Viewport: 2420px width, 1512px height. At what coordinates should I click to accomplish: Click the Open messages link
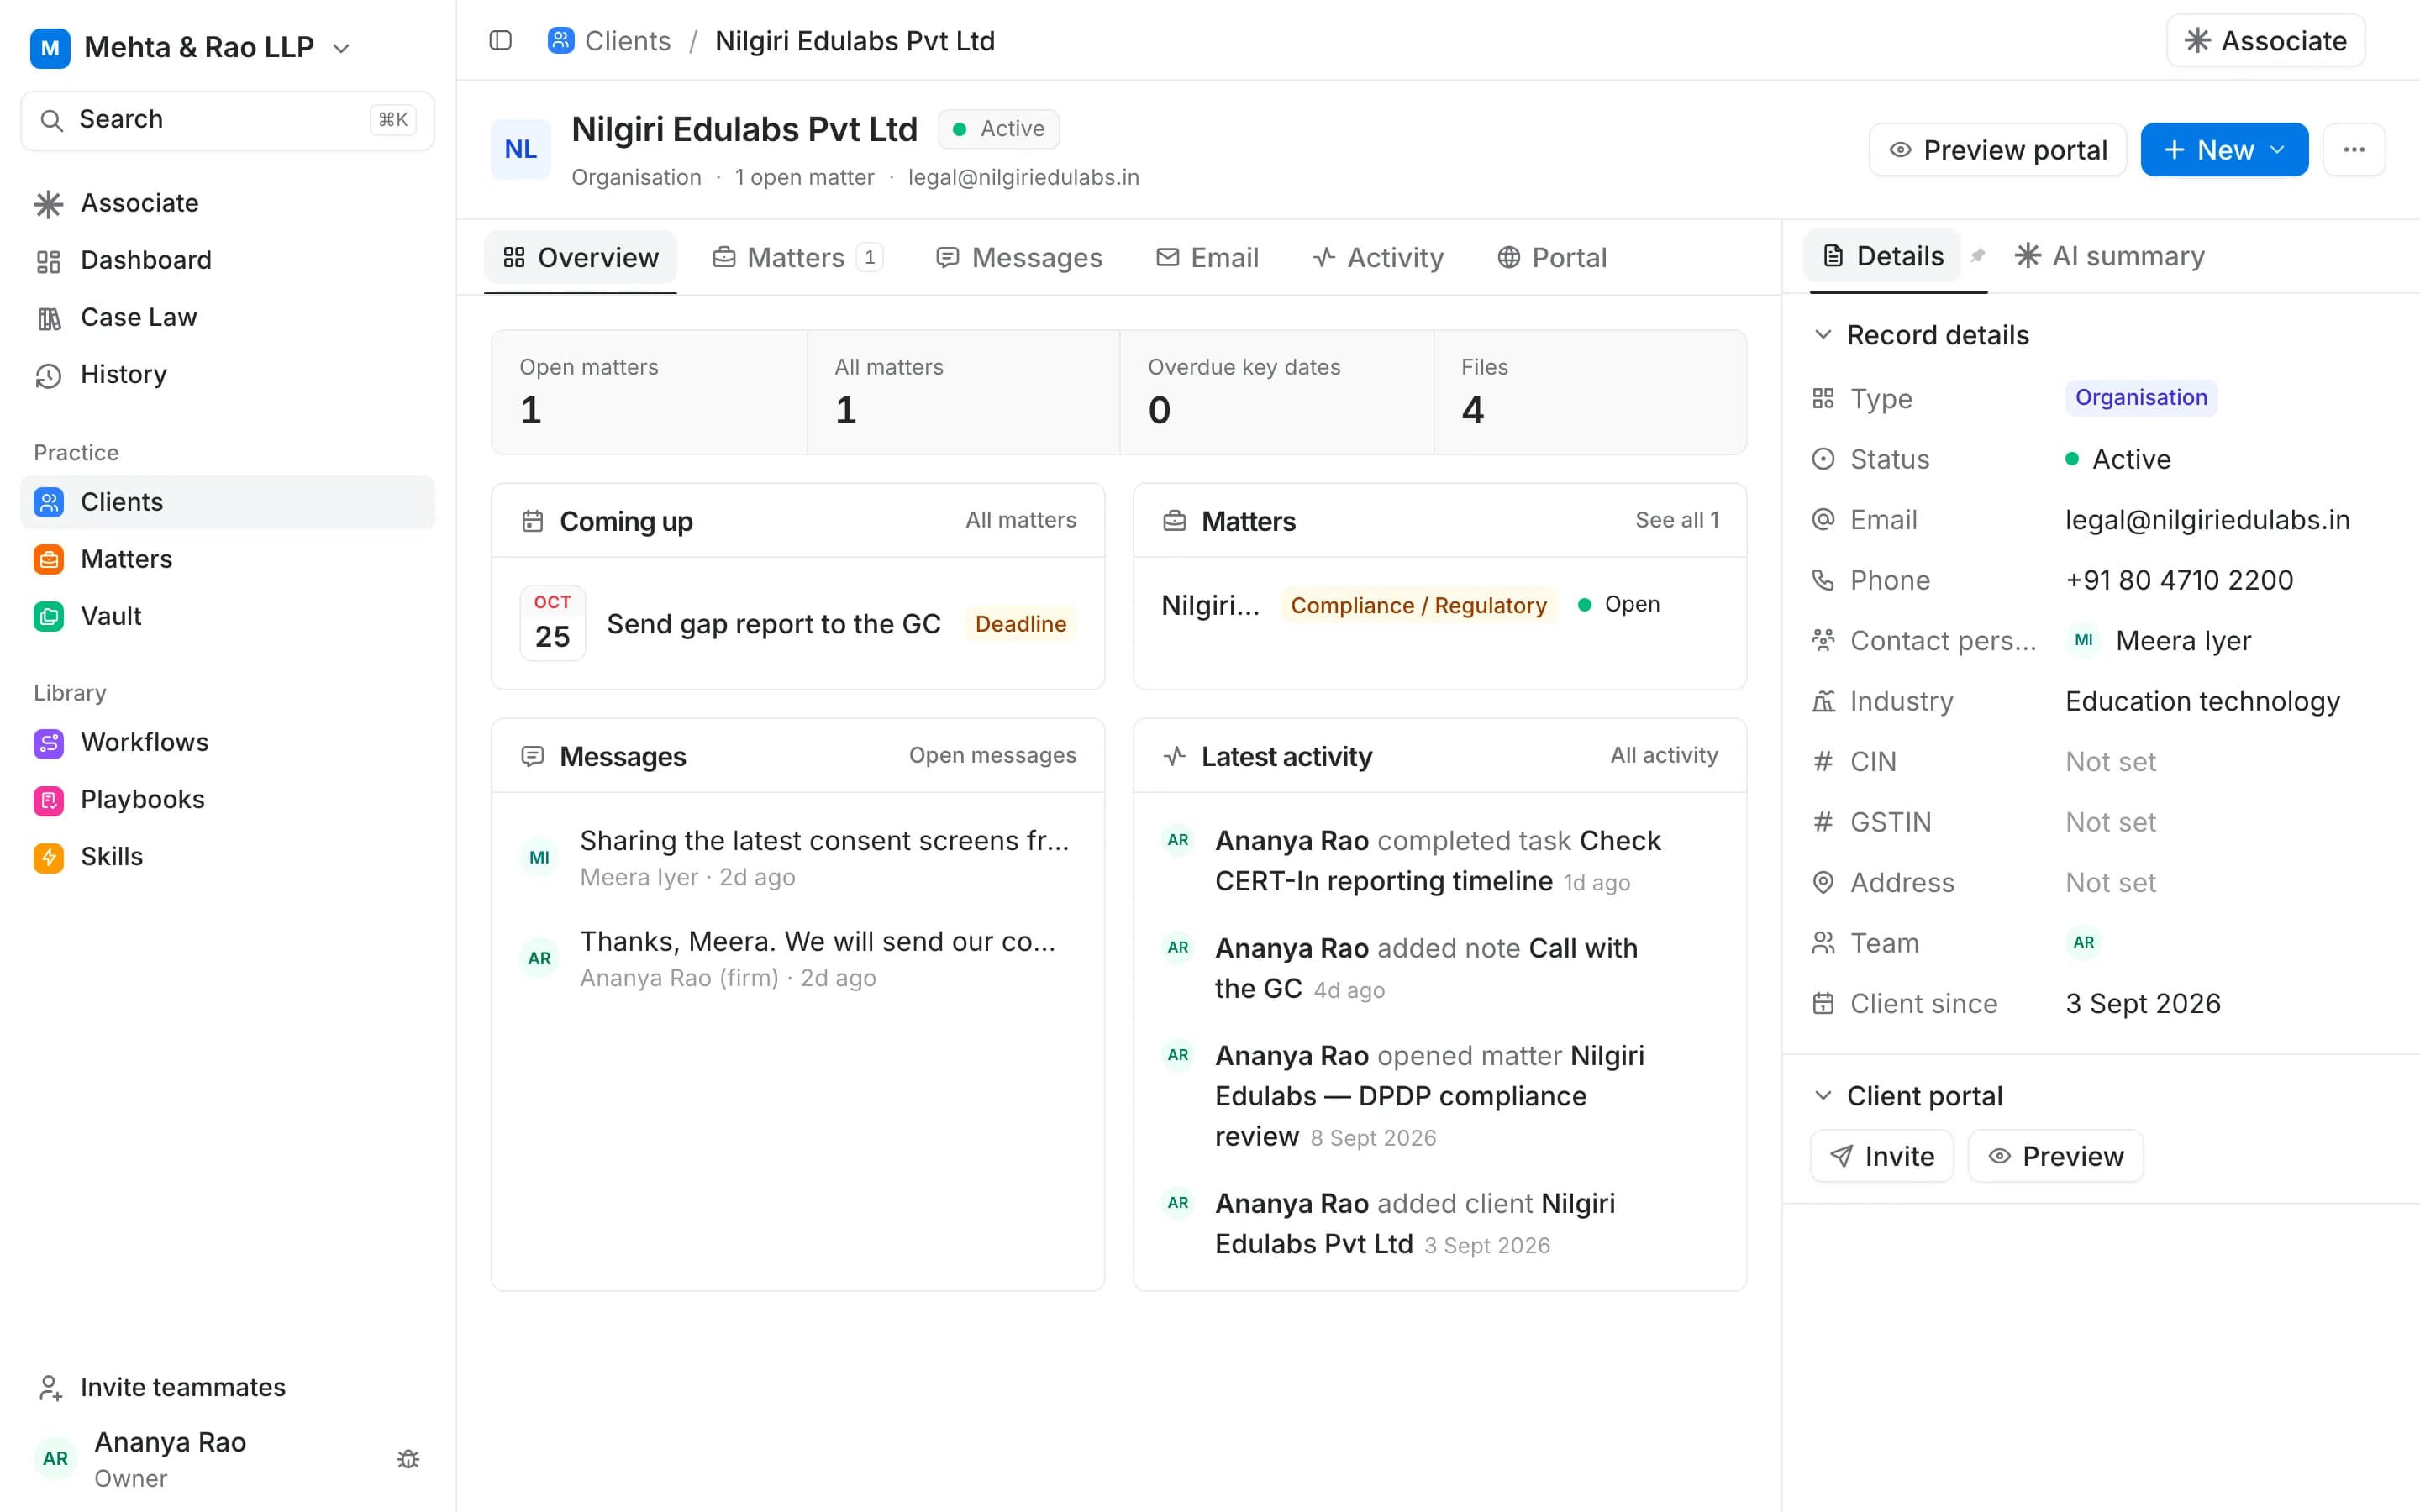pyautogui.click(x=992, y=755)
